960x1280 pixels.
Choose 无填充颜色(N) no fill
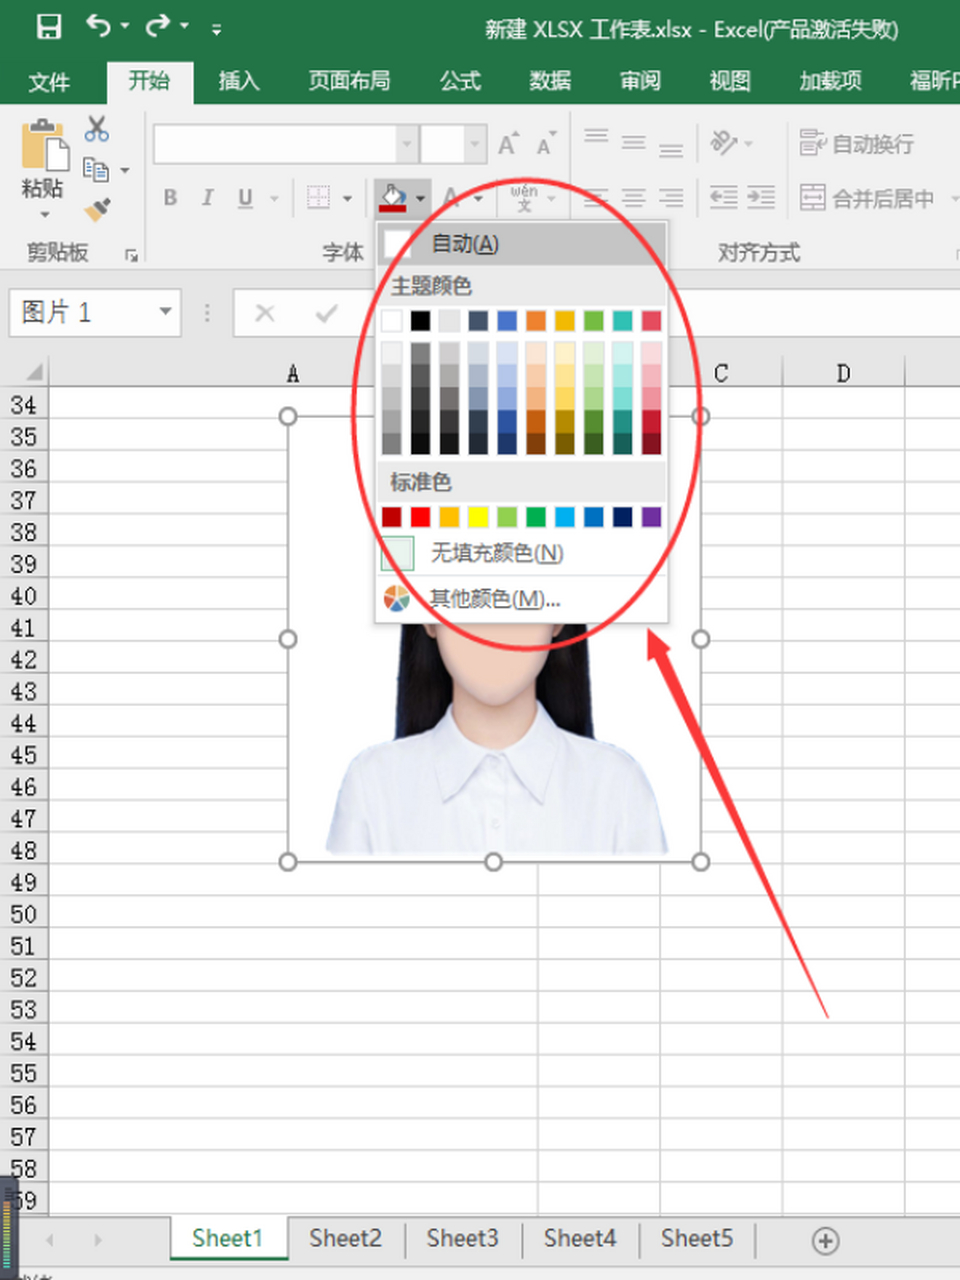pyautogui.click(x=522, y=553)
